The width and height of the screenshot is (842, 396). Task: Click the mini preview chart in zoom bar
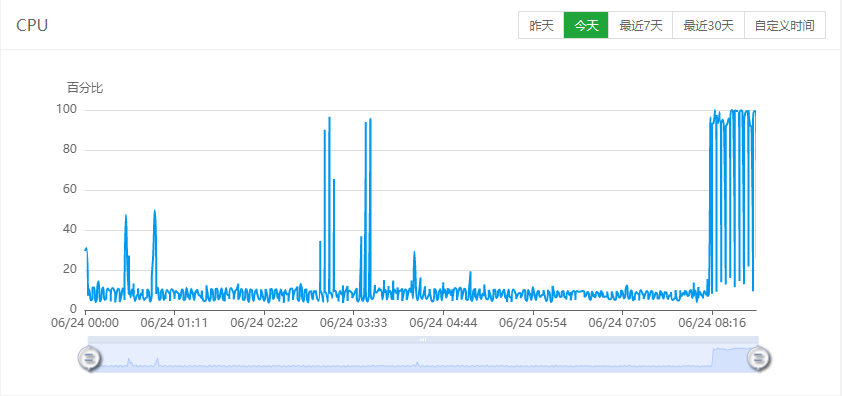[x=423, y=358]
